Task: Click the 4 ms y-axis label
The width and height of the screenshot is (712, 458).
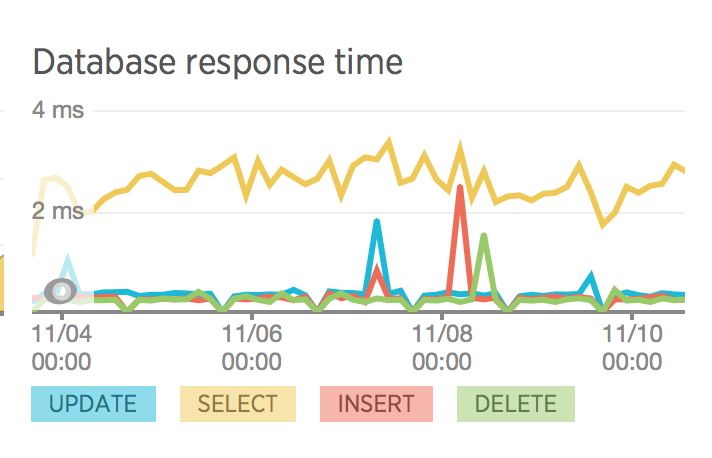Action: 58,110
